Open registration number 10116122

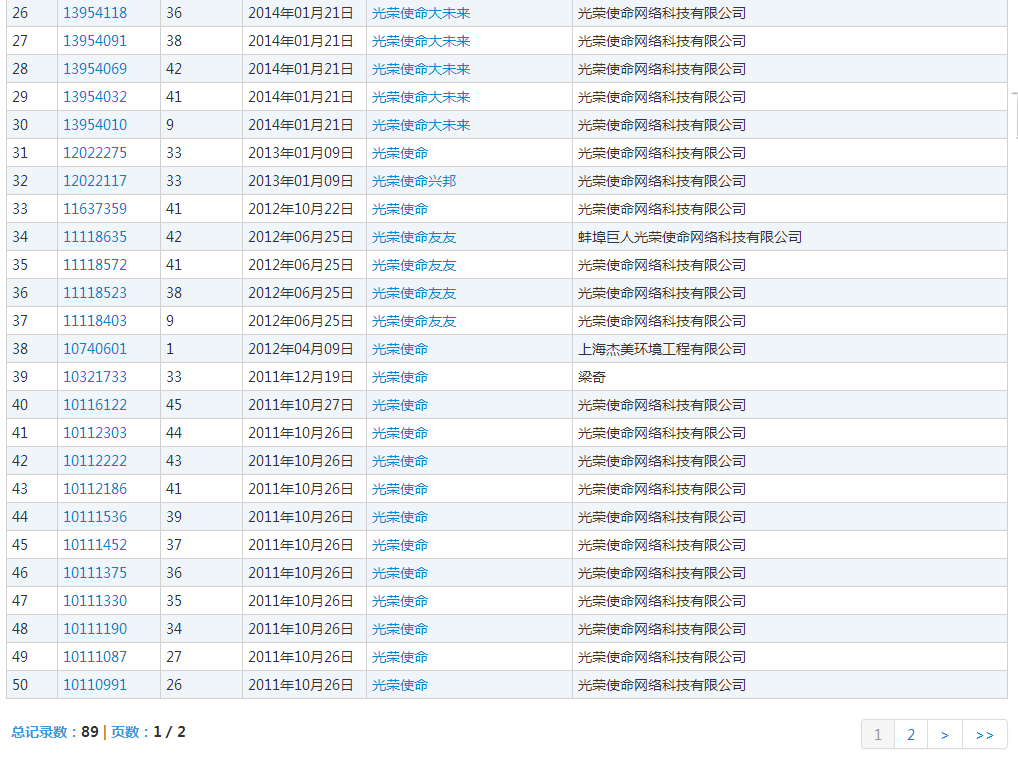(x=95, y=405)
